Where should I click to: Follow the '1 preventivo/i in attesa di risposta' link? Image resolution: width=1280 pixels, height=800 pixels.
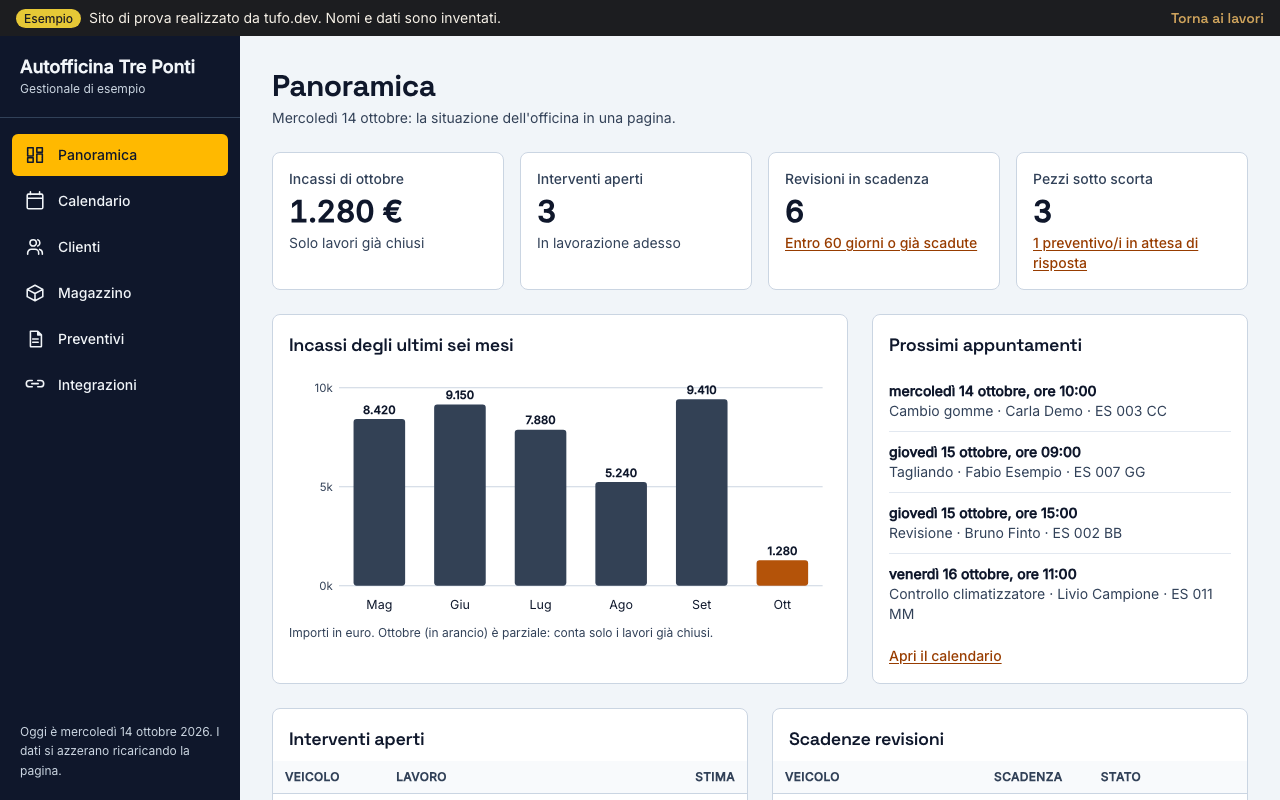coord(1115,253)
